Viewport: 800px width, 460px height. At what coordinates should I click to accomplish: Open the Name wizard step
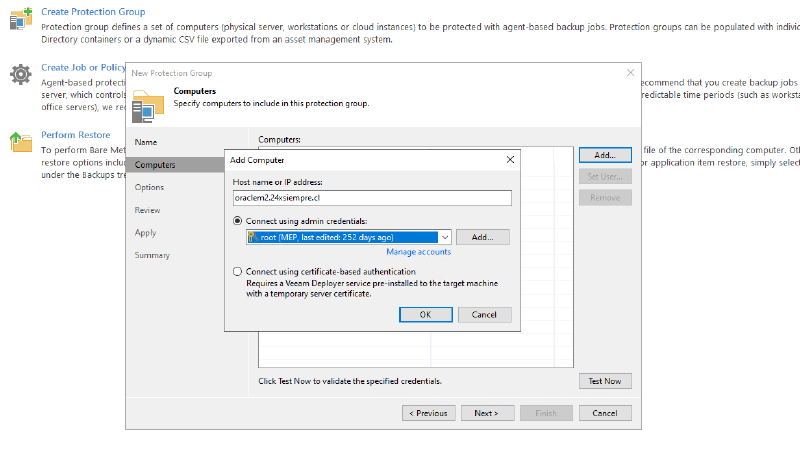coord(146,142)
